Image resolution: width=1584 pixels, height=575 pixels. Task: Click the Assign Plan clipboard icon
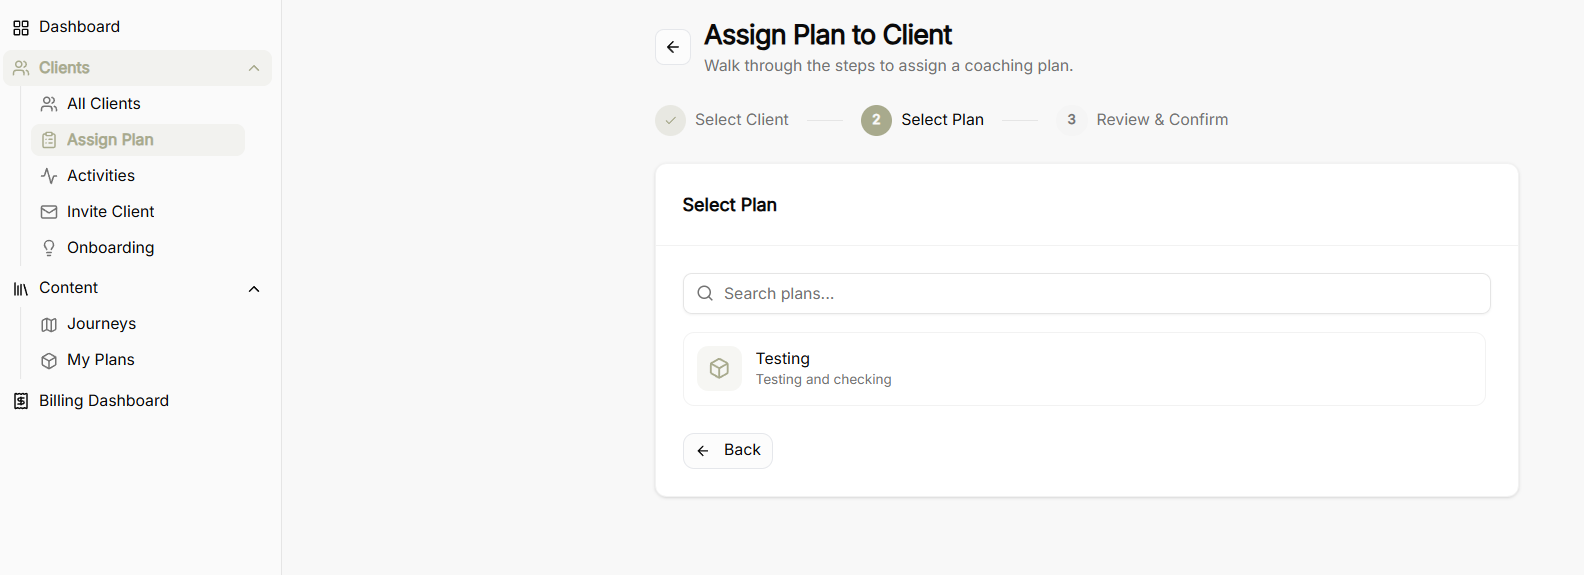click(x=49, y=140)
